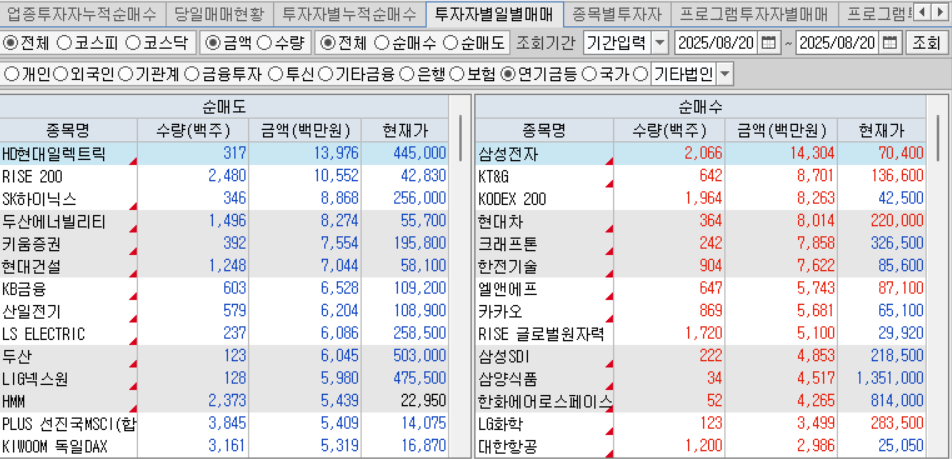This screenshot has height=459, width=952.
Task: Click the tab strip right arrow
Action: [x=939, y=12]
